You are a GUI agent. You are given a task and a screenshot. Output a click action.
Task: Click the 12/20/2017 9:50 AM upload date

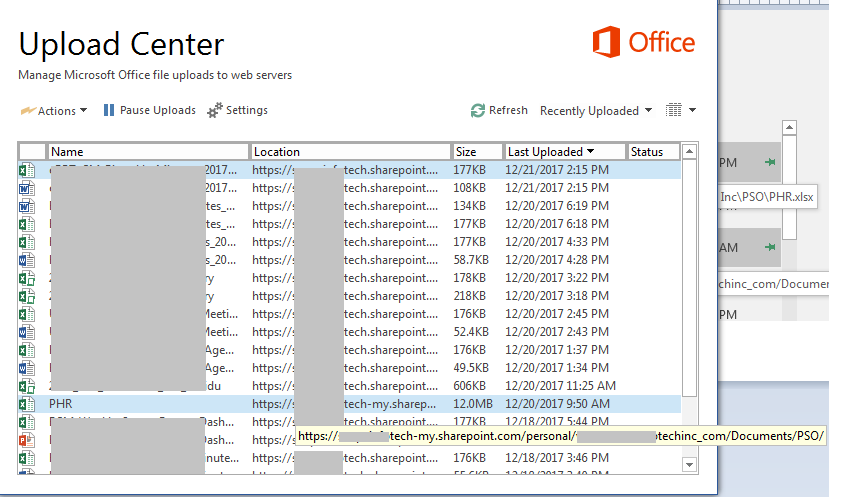tap(557, 404)
